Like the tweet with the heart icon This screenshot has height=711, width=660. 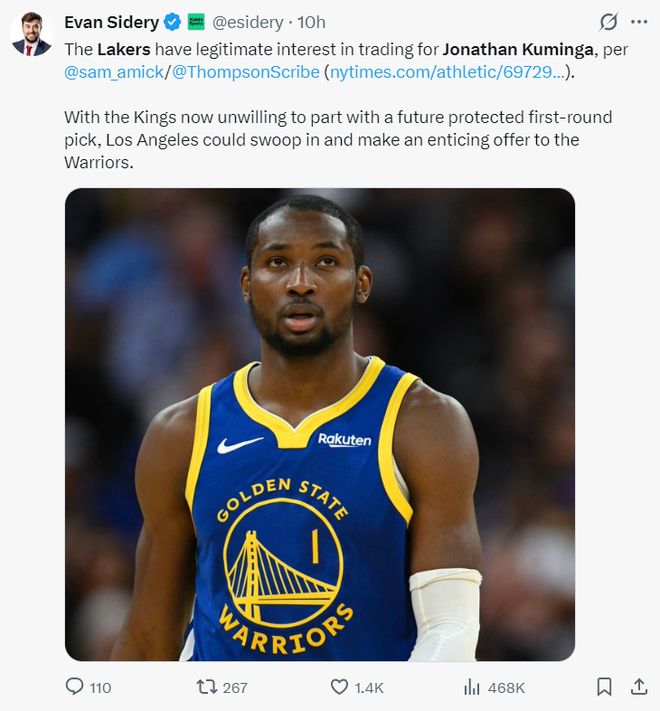(339, 687)
